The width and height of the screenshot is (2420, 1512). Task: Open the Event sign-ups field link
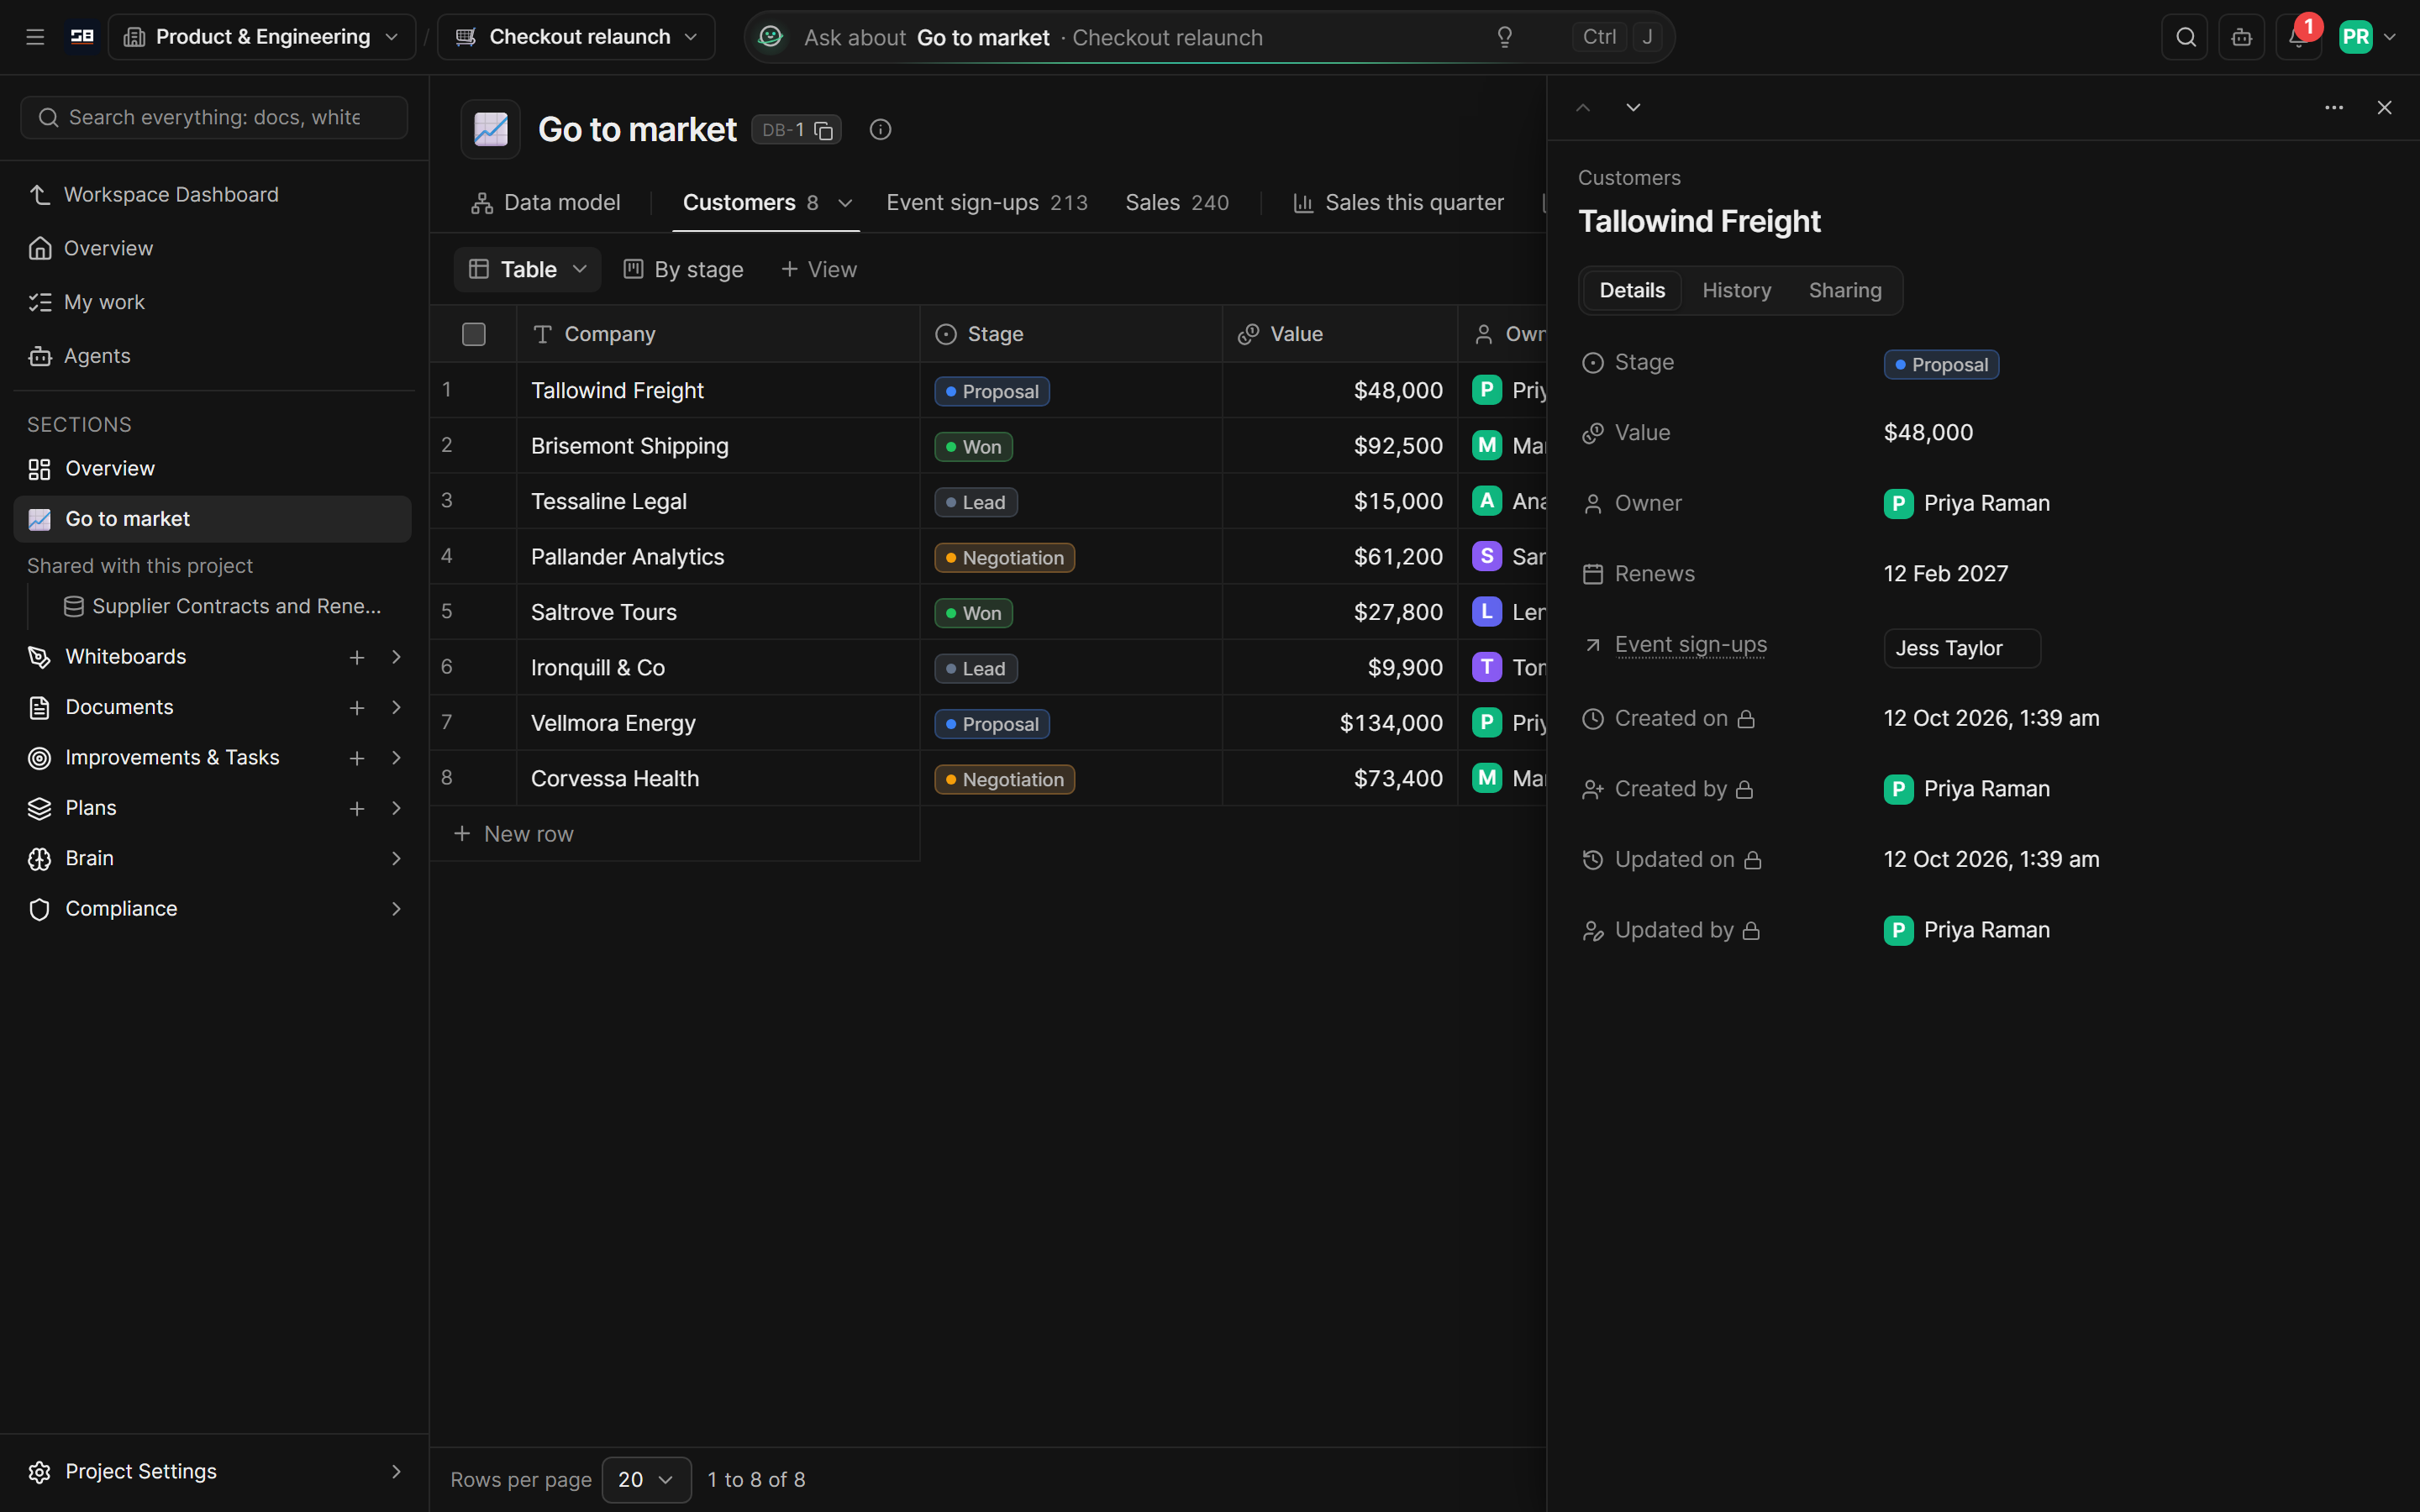[x=1690, y=645]
